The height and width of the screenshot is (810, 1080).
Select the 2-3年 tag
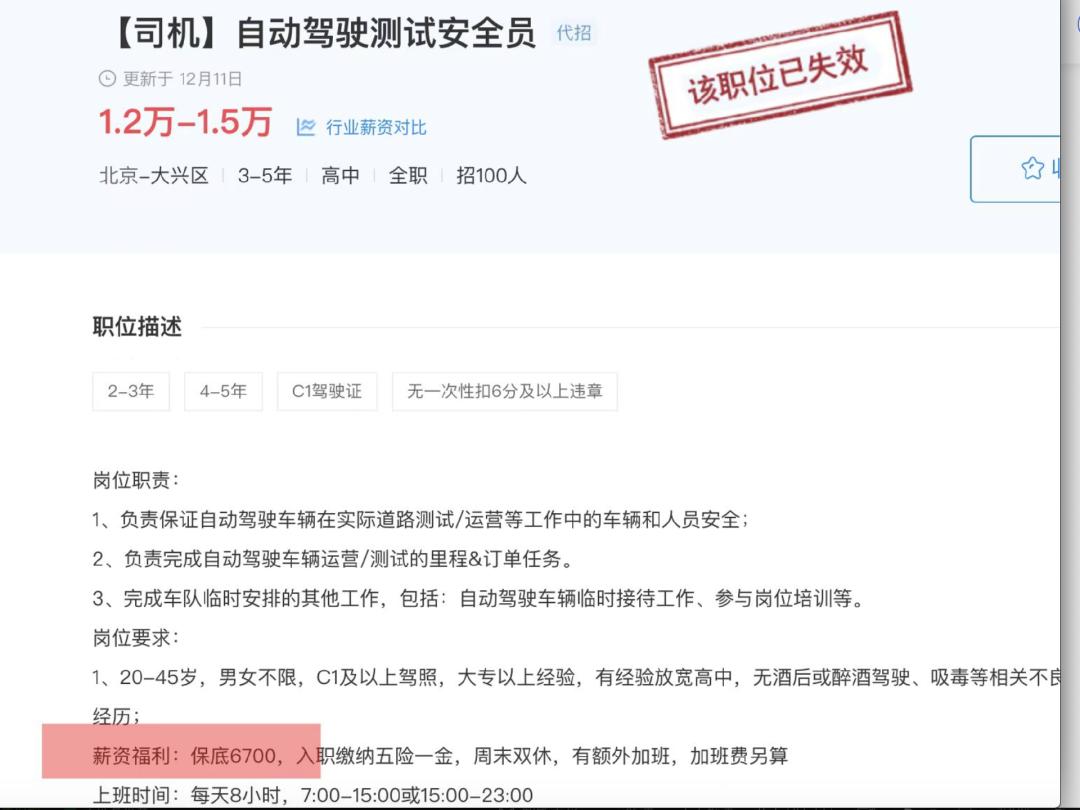pos(131,391)
